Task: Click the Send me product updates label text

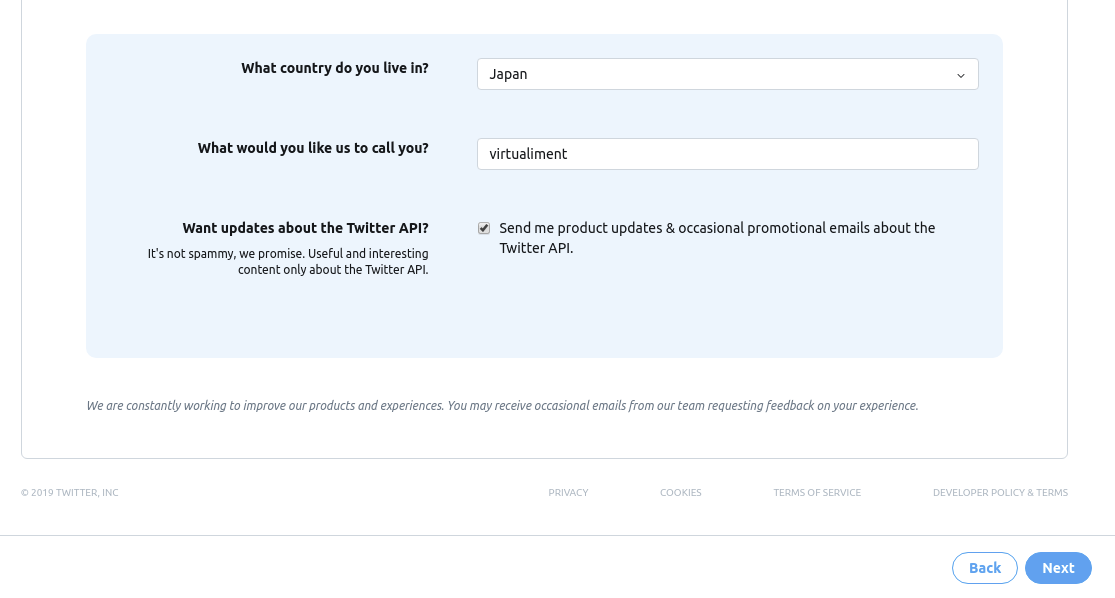Action: coord(717,237)
